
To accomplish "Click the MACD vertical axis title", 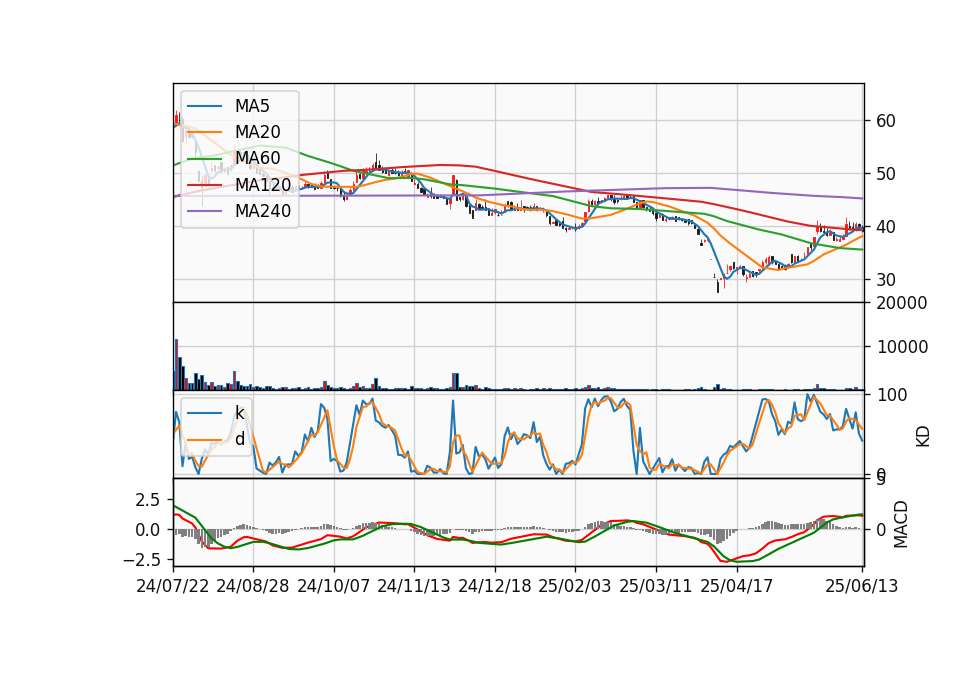I will coord(901,524).
